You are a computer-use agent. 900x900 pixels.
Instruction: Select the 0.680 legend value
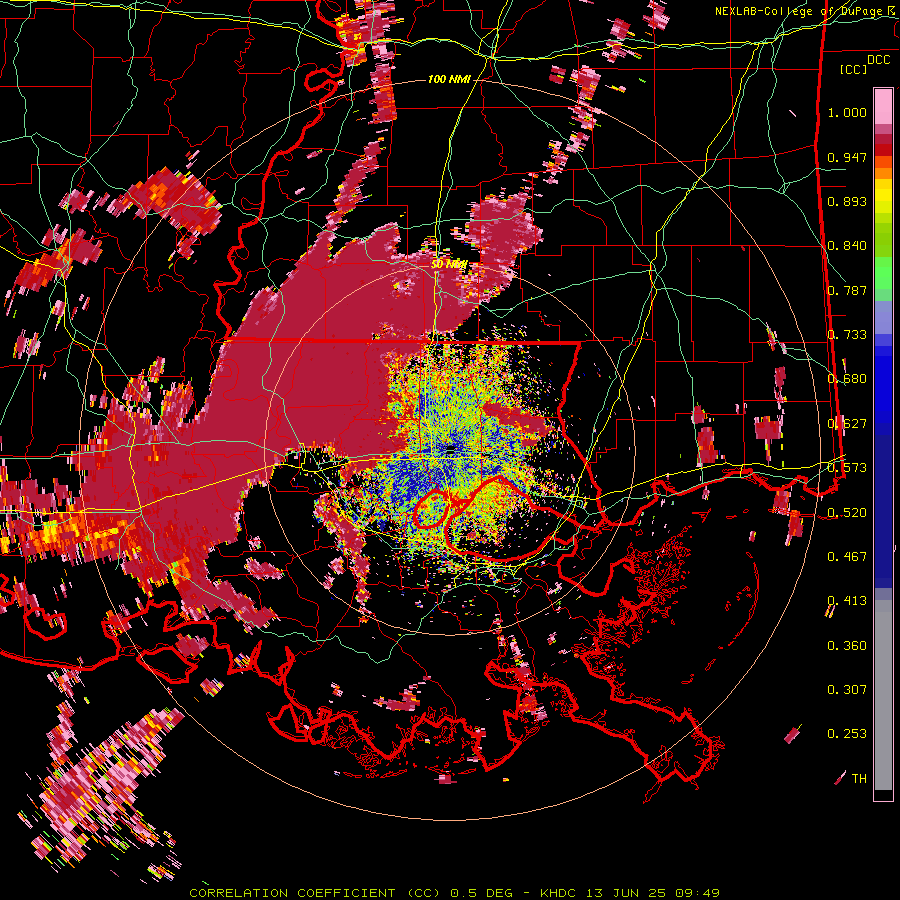(x=847, y=379)
